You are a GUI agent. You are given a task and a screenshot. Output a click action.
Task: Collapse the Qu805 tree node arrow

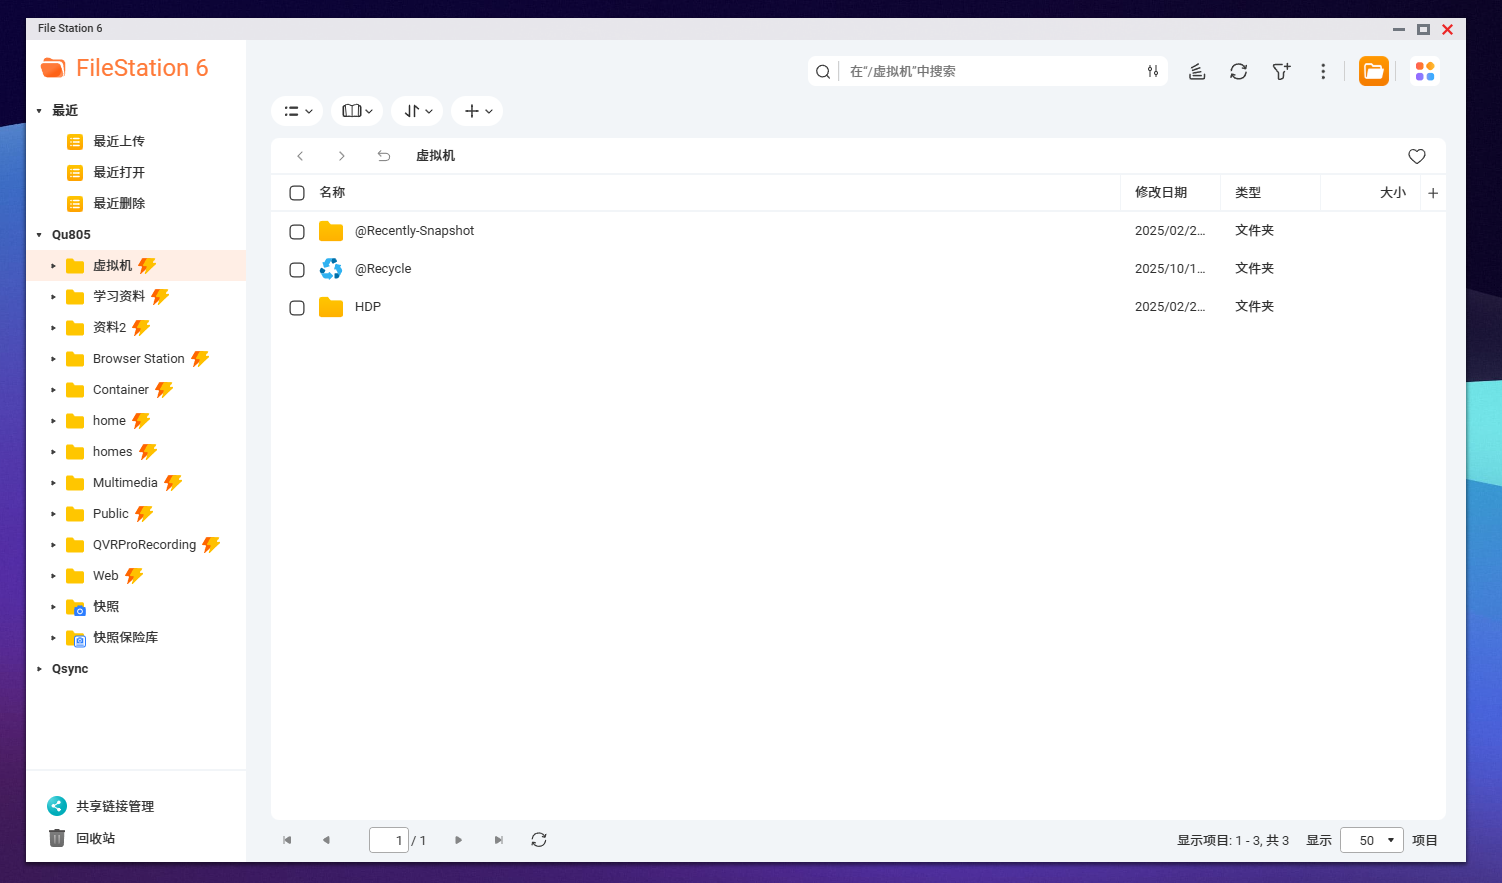pyautogui.click(x=39, y=235)
